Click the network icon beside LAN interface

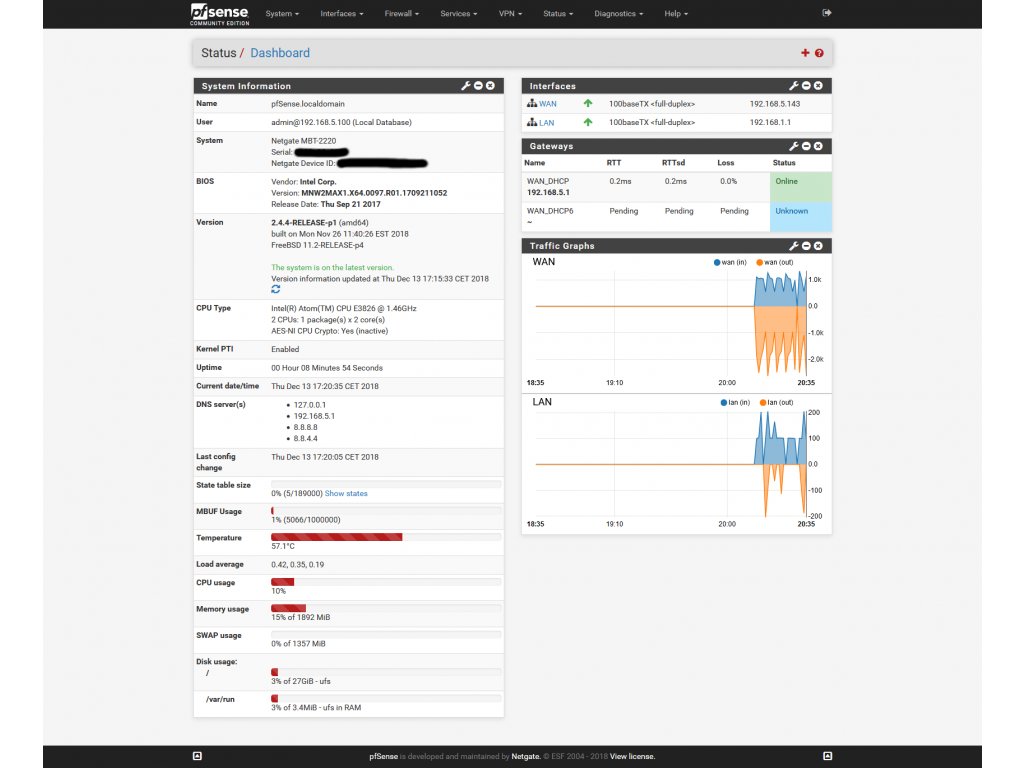[532, 122]
